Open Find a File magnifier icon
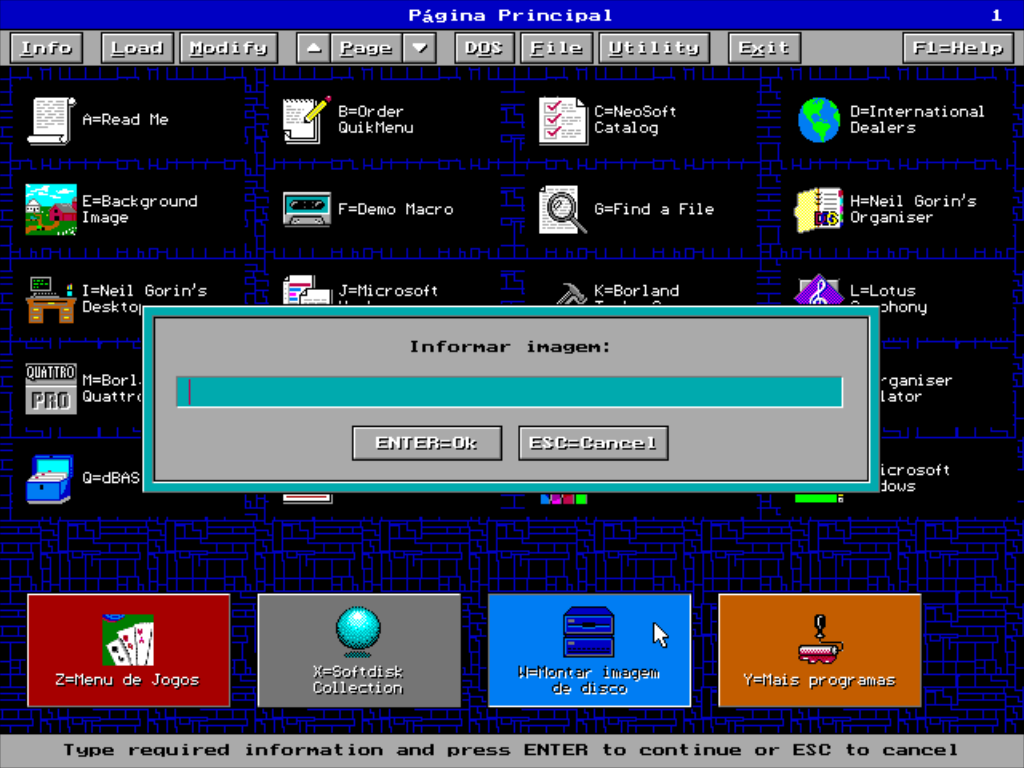This screenshot has height=768, width=1024. [562, 210]
